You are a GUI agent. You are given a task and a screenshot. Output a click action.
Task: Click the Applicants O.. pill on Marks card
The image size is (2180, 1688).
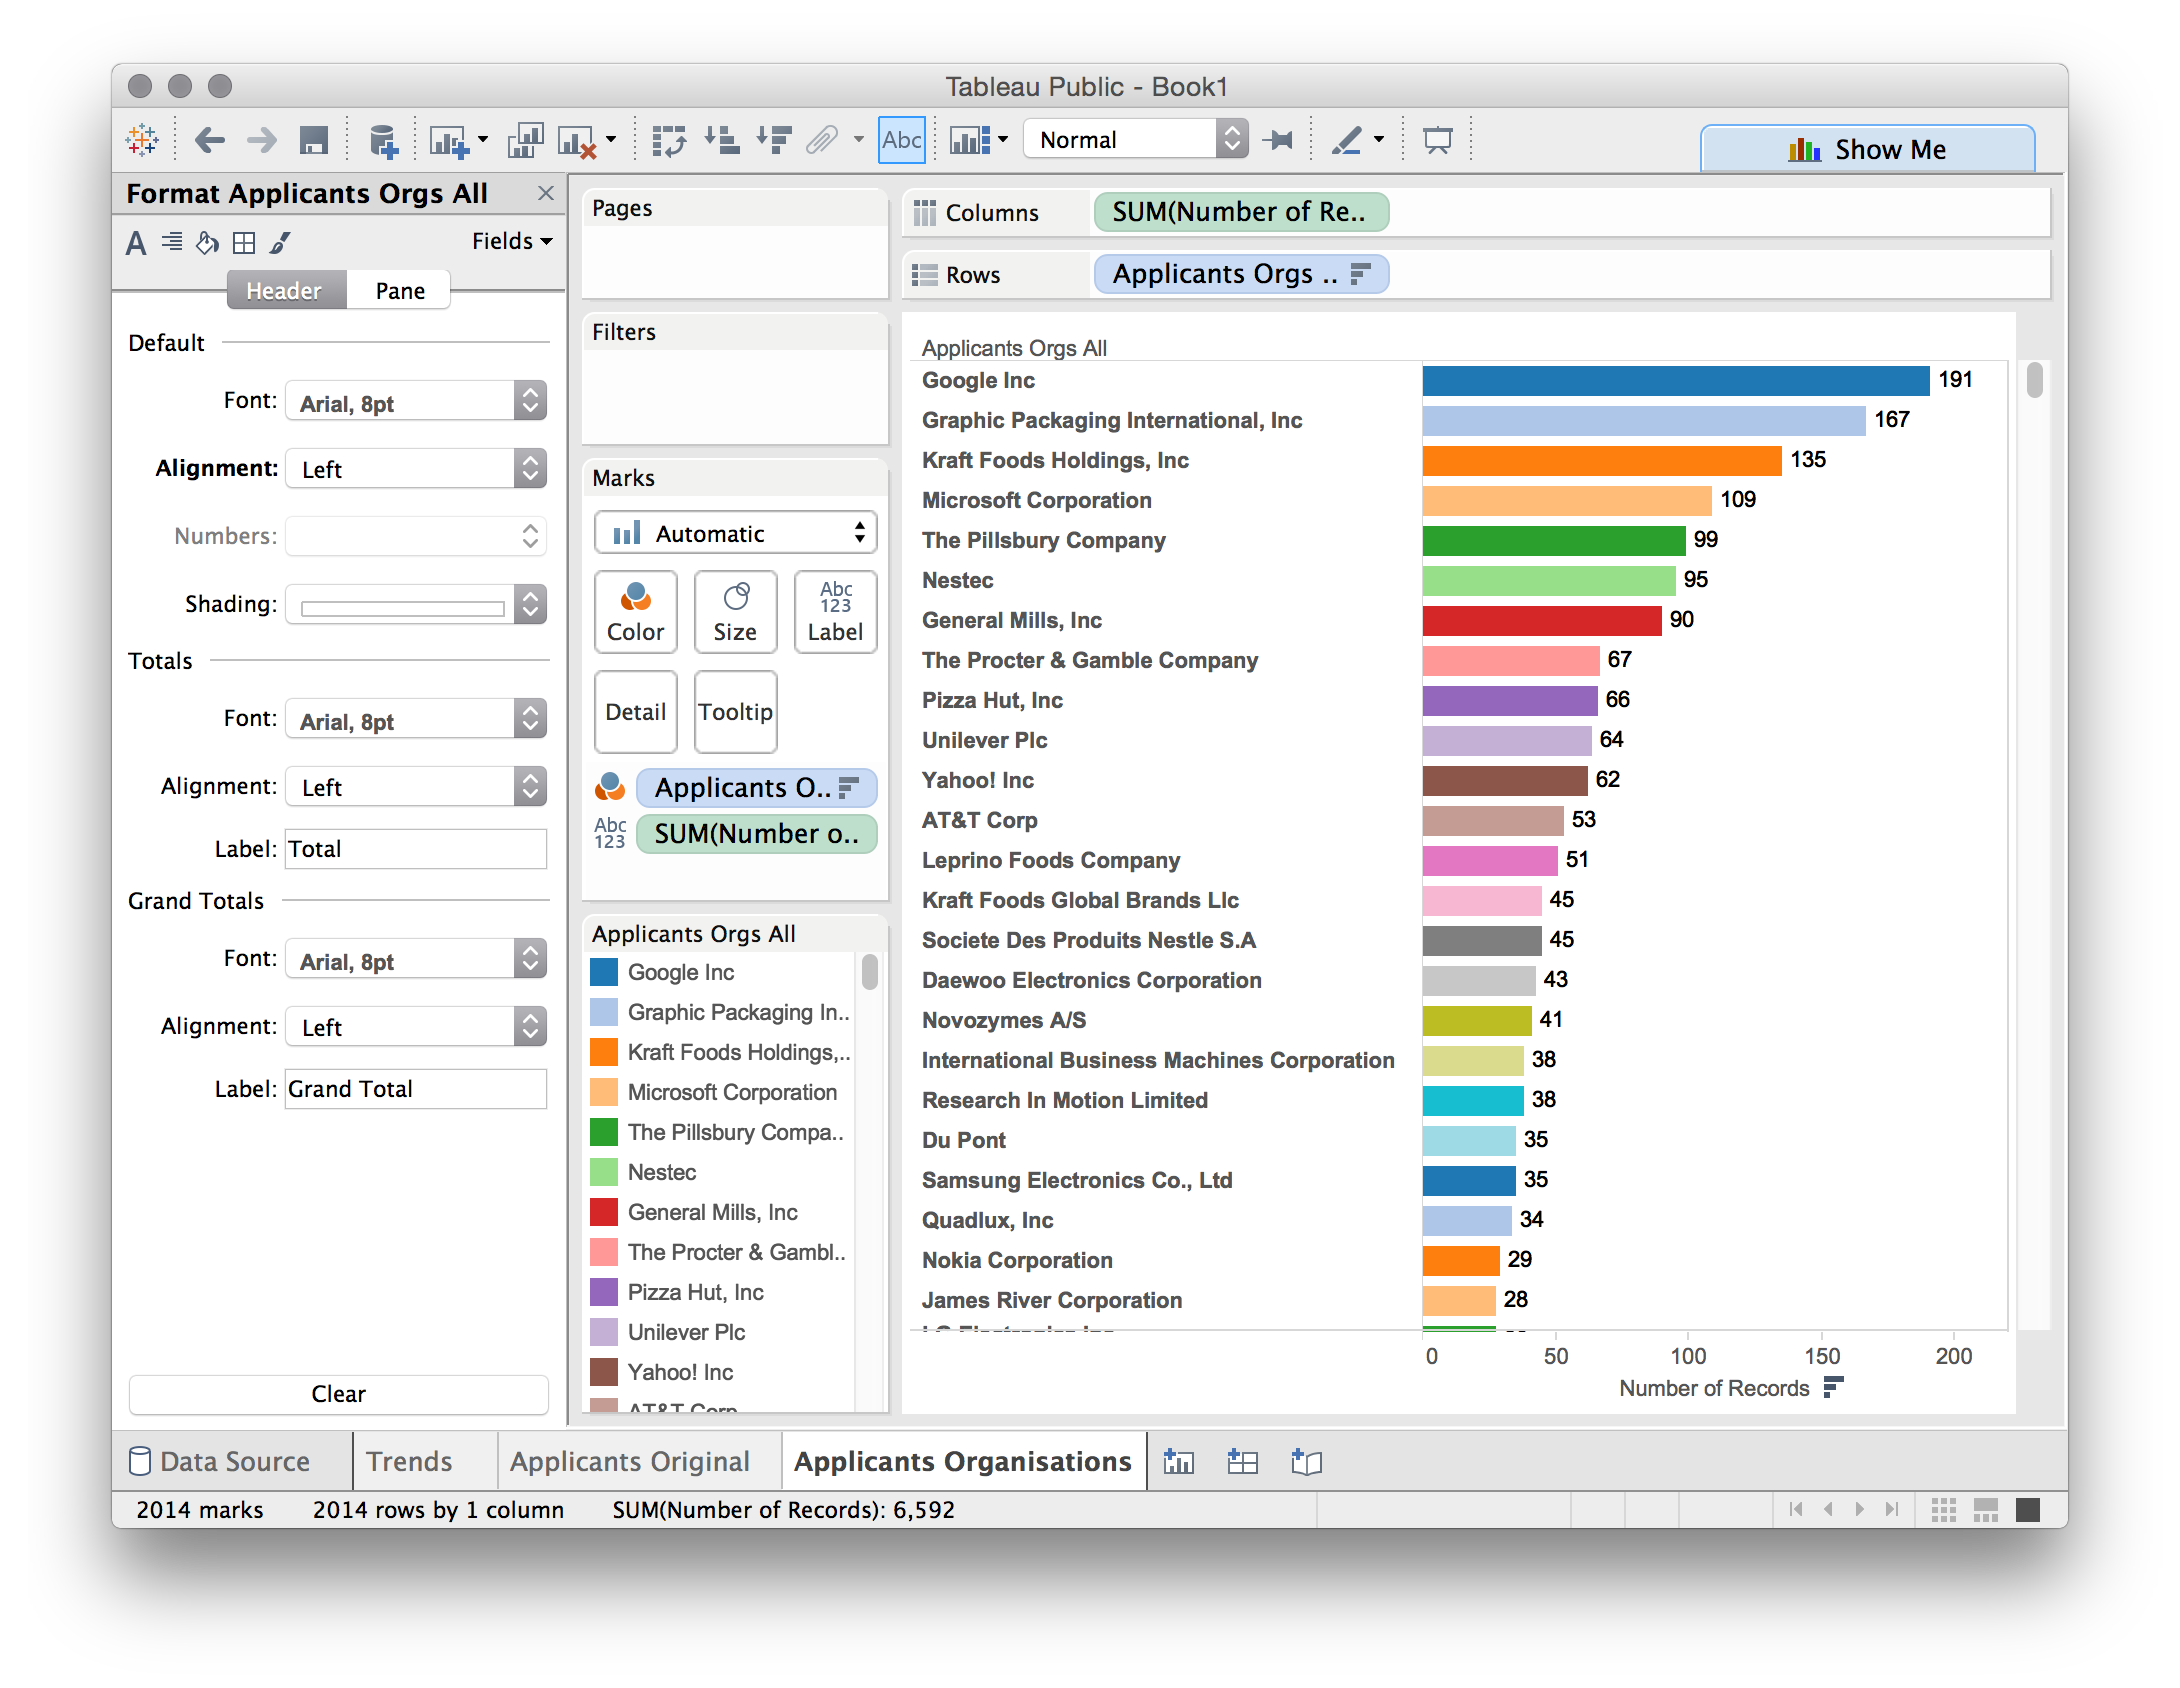[x=756, y=788]
